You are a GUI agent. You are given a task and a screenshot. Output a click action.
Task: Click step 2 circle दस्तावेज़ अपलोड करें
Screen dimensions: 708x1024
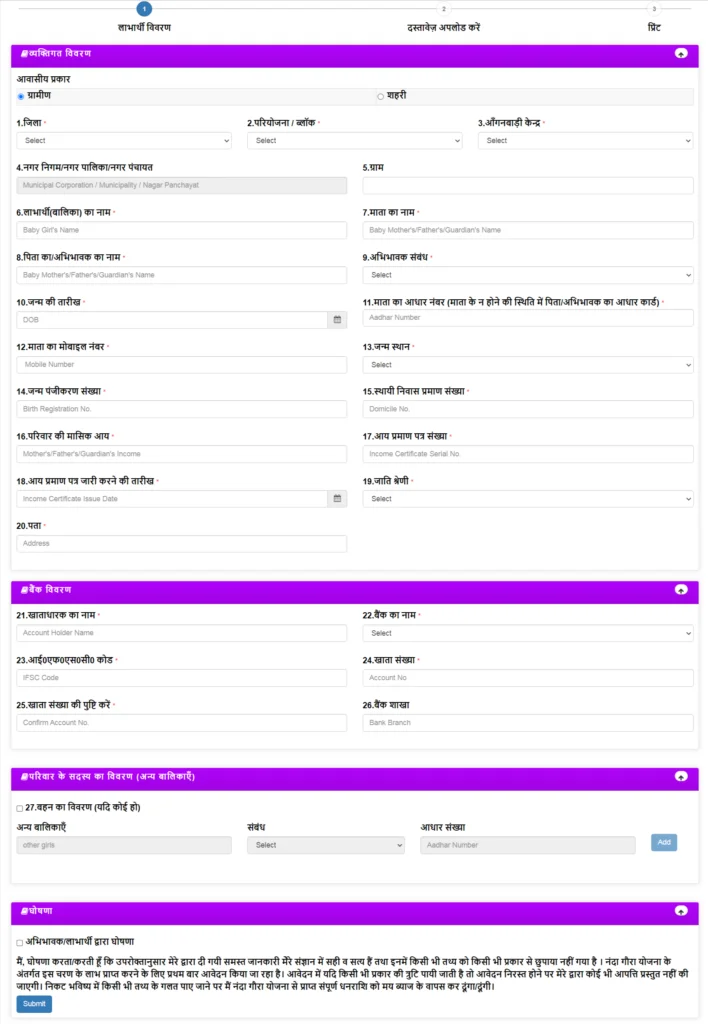443,9
